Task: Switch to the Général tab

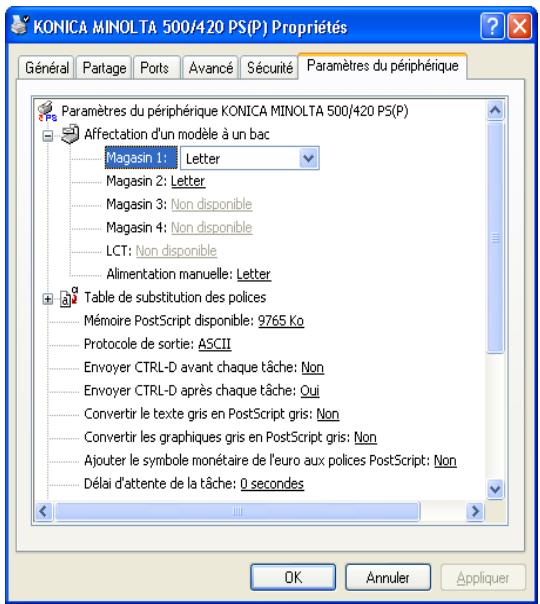Action: click(x=47, y=68)
